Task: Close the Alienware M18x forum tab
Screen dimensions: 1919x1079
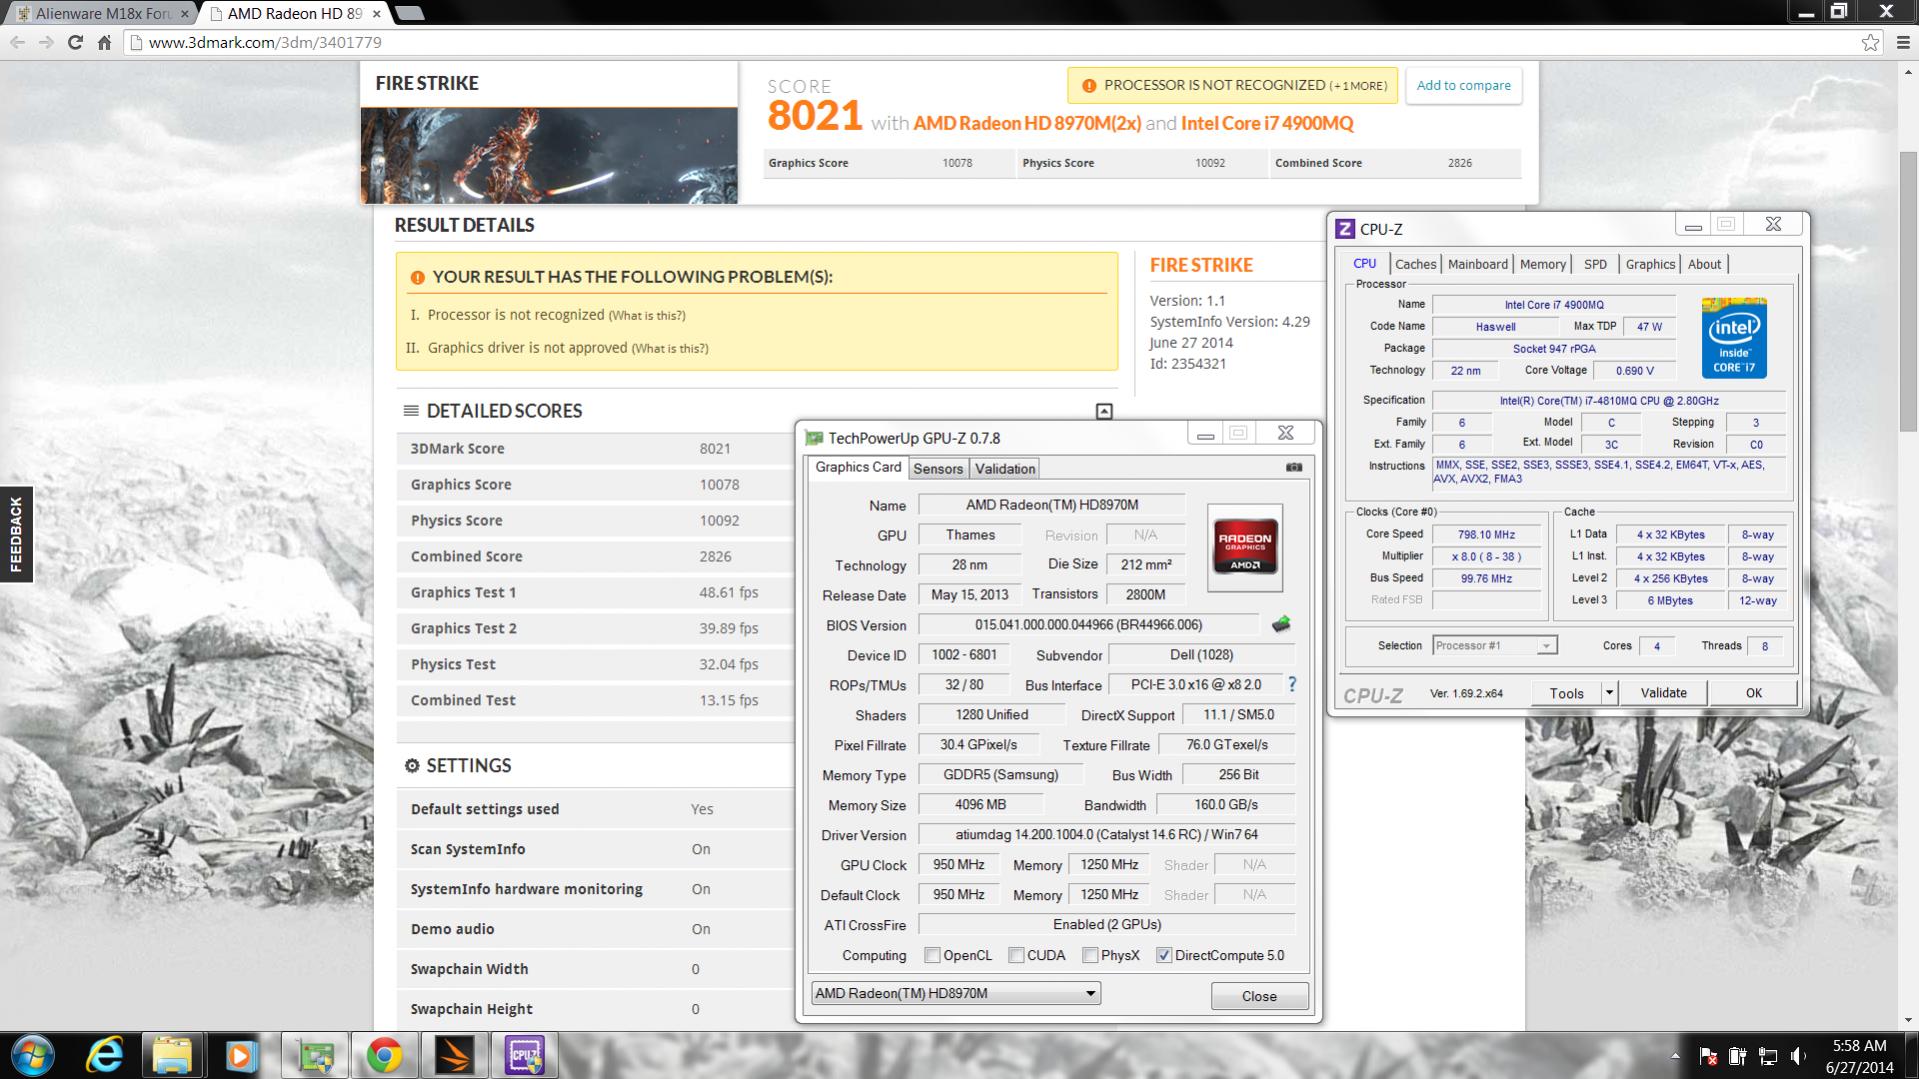Action: 184,14
